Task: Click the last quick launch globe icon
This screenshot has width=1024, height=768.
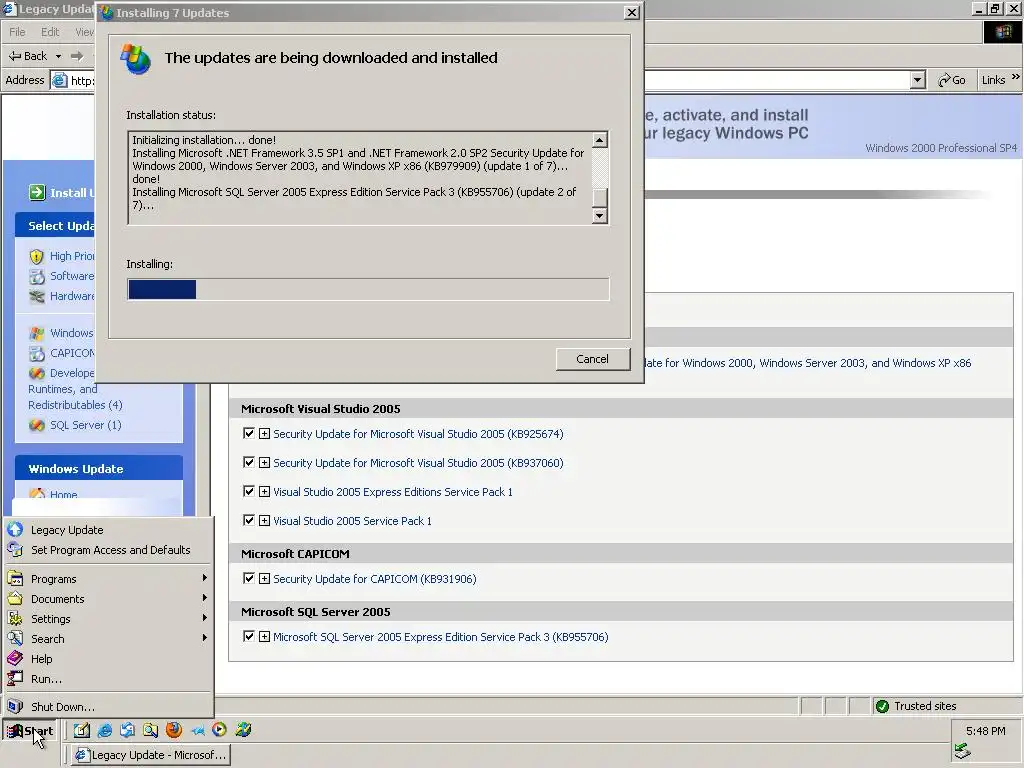Action: [x=243, y=729]
